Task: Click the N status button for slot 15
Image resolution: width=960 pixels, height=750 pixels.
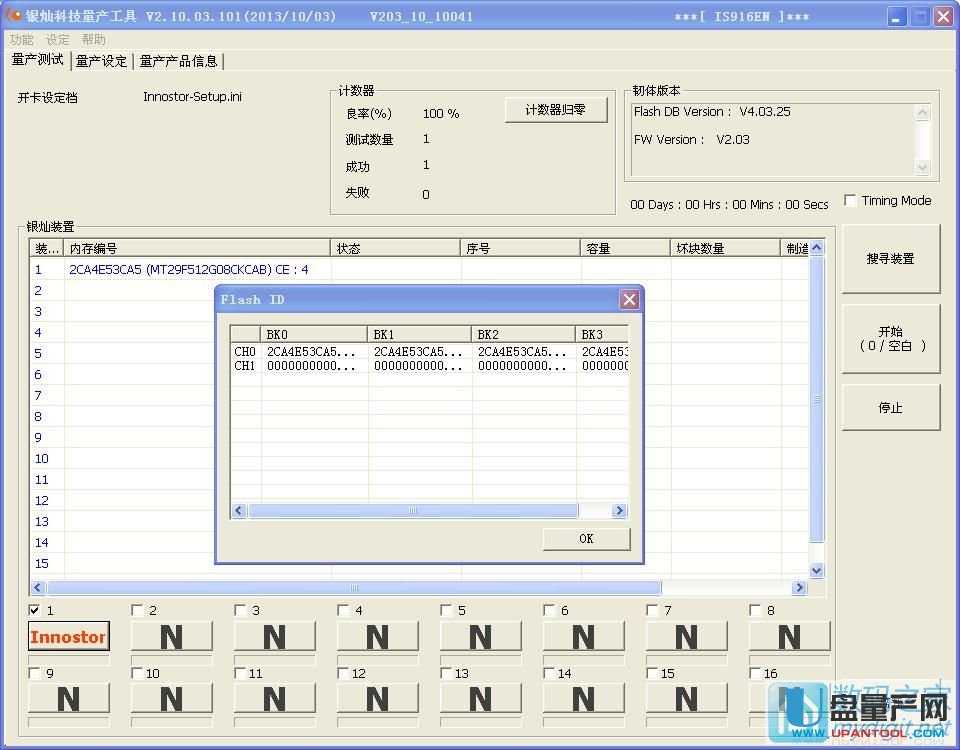Action: point(686,698)
